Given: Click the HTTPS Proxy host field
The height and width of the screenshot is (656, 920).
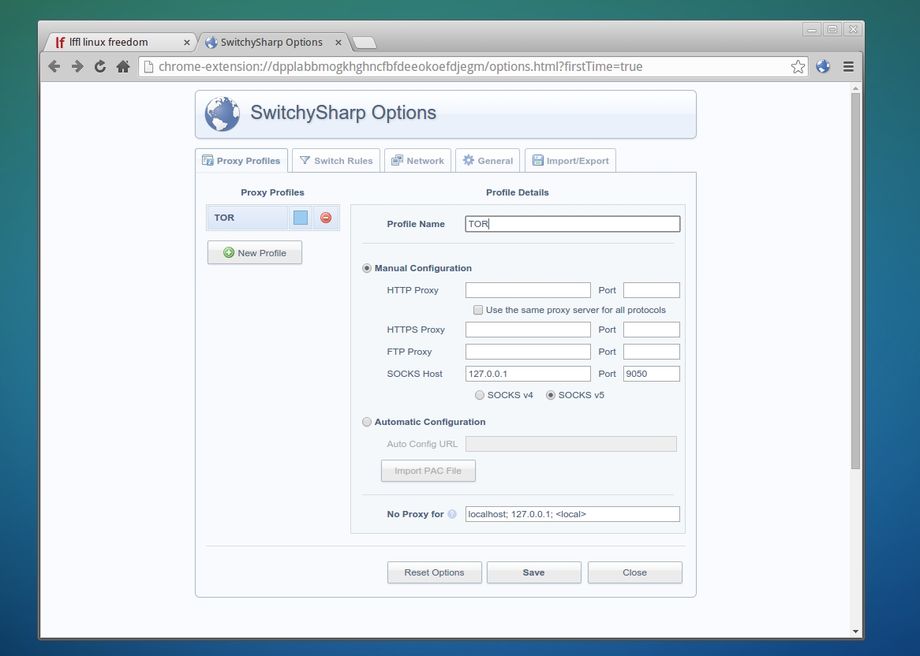Looking at the screenshot, I should [528, 330].
